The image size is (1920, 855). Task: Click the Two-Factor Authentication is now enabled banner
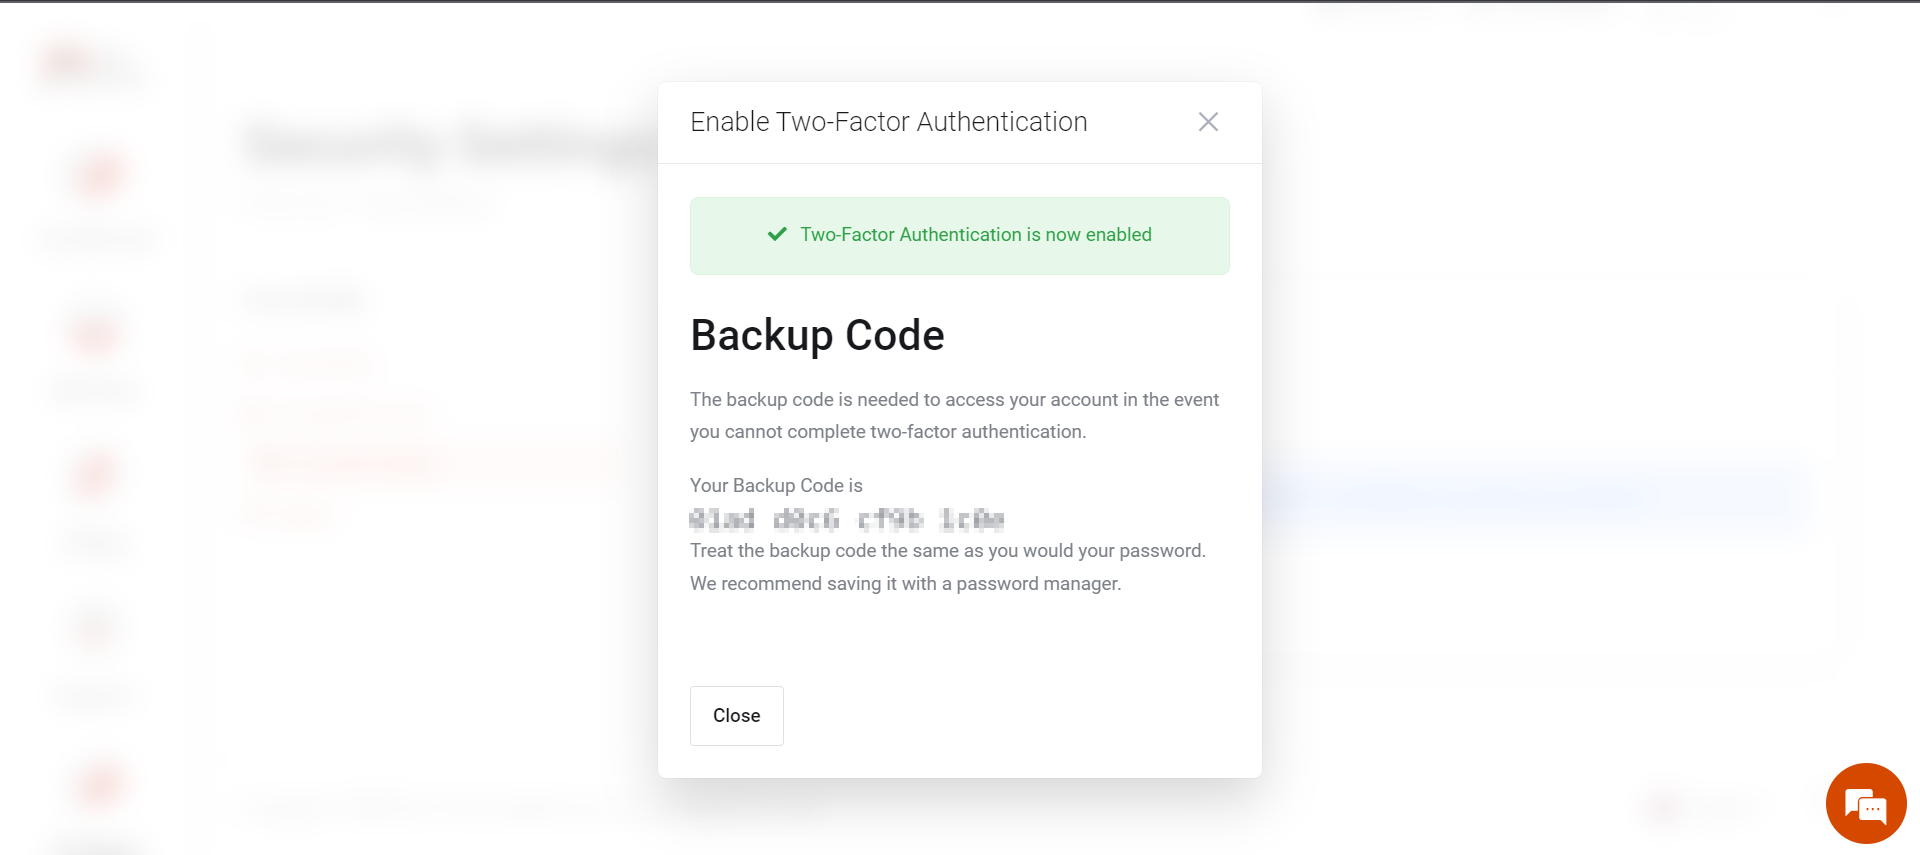click(x=960, y=236)
